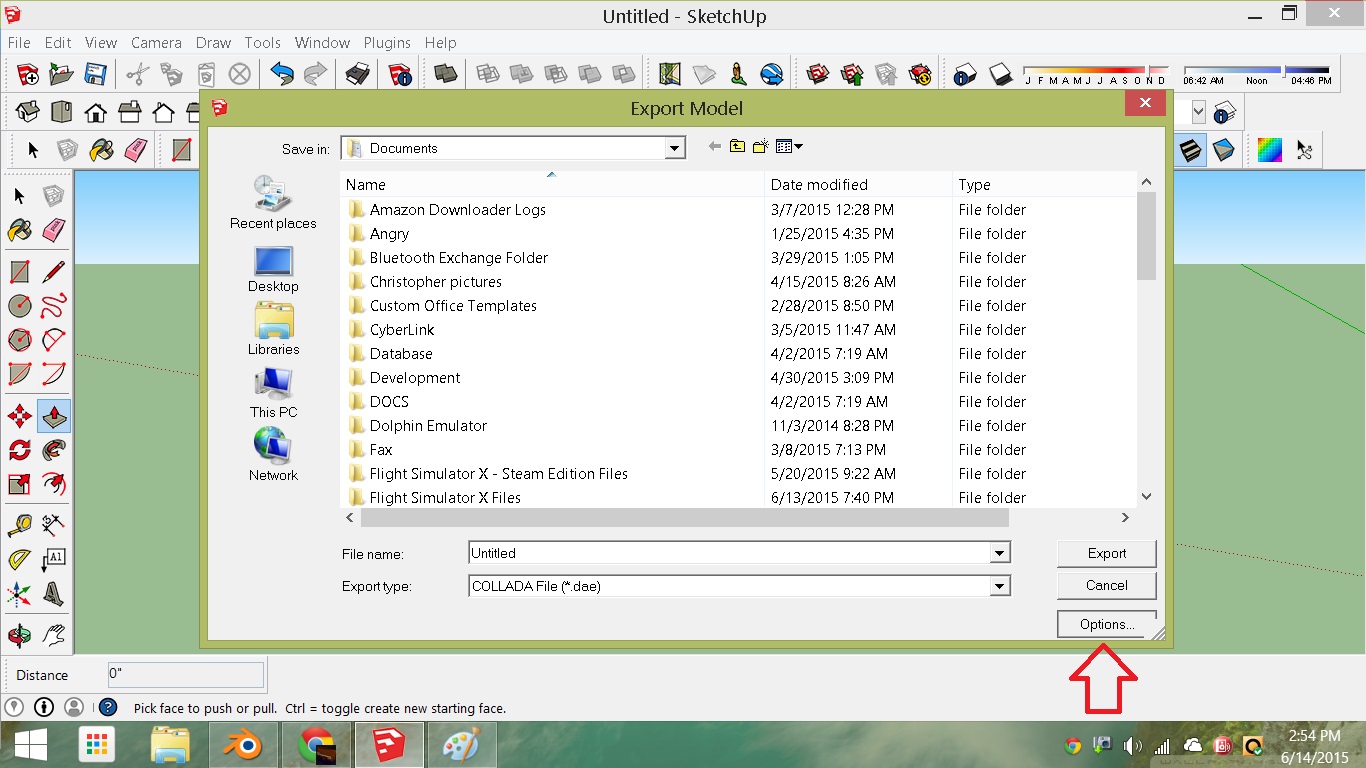Select the Follow Me tool
This screenshot has width=1366, height=768.
[54, 450]
